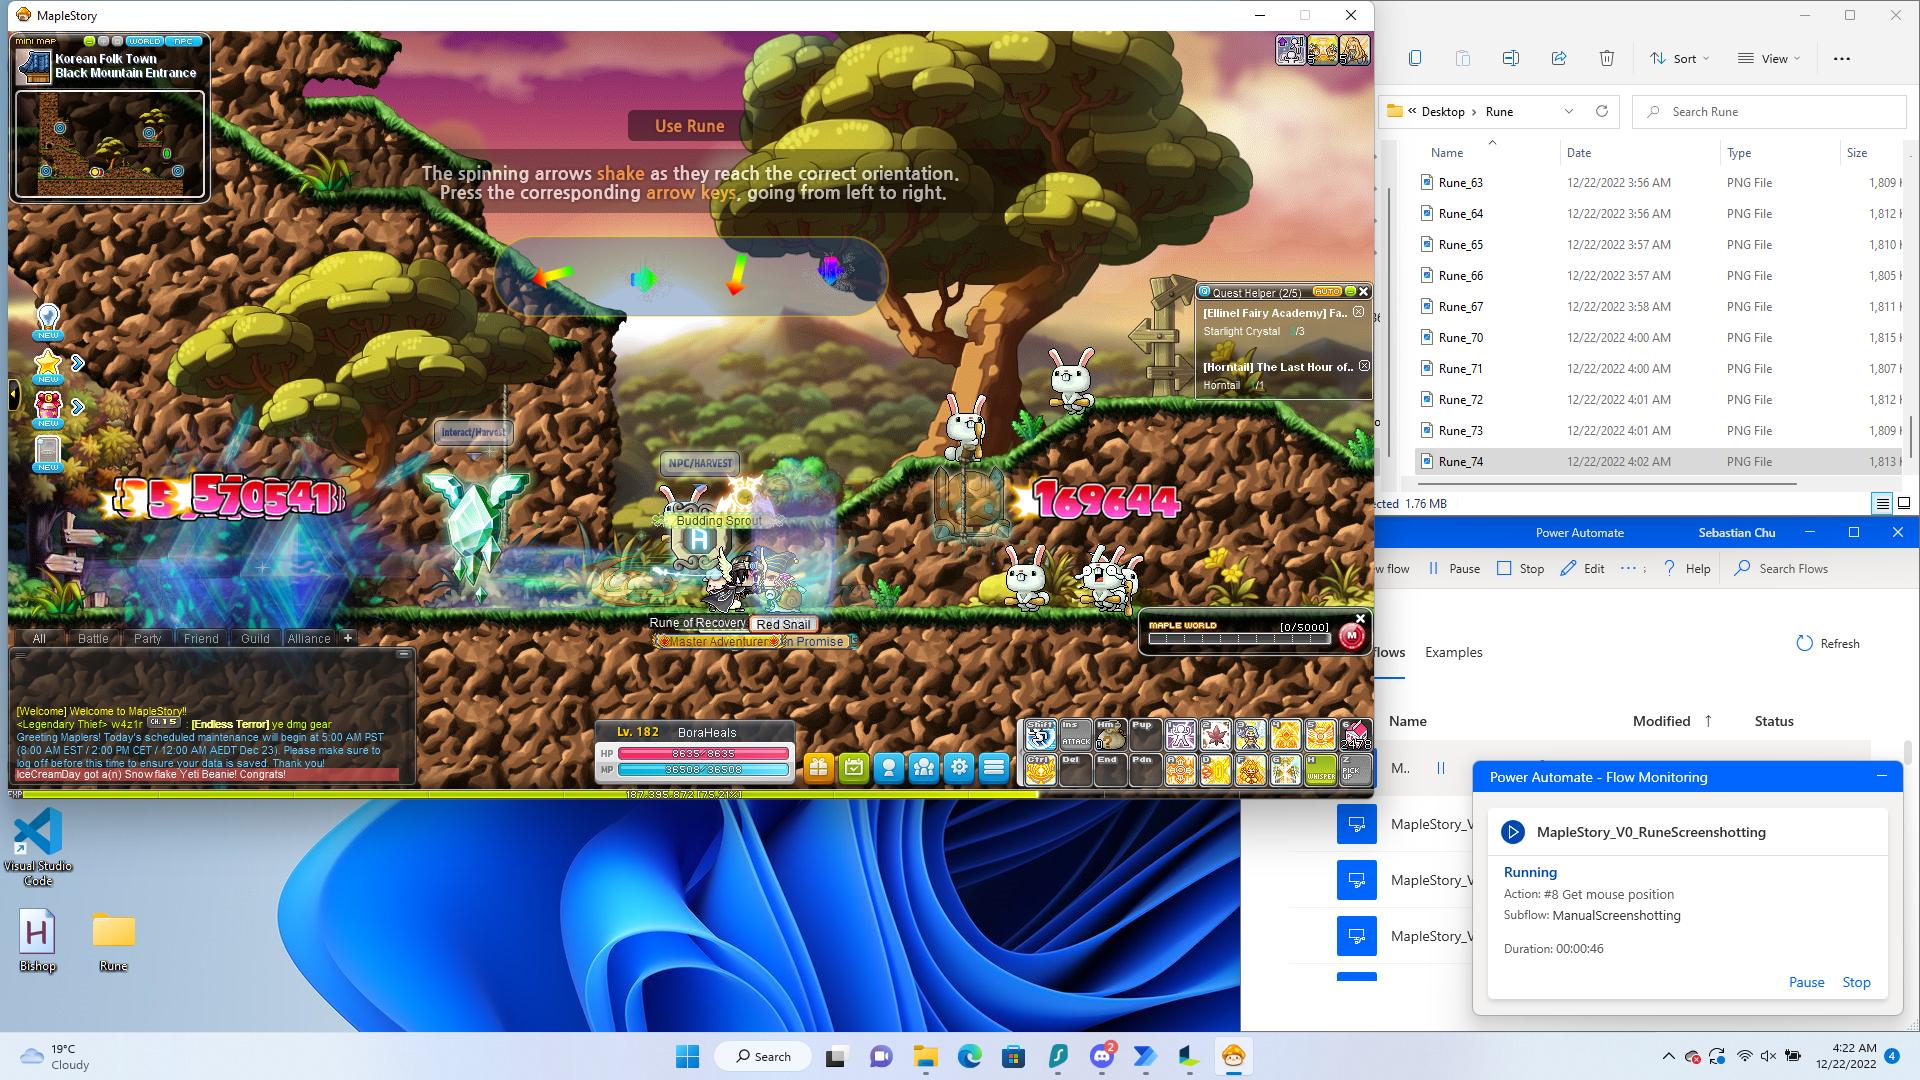Open the View dropdown in File Explorer
This screenshot has width=1920, height=1080.
(1768, 58)
